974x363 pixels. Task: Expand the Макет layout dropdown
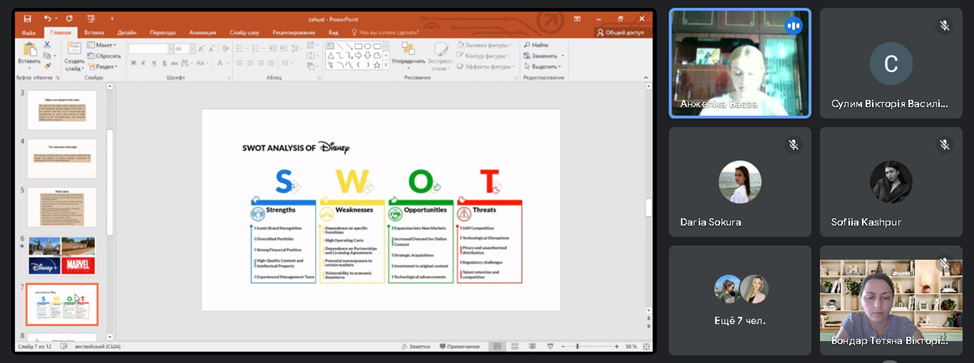click(x=102, y=45)
